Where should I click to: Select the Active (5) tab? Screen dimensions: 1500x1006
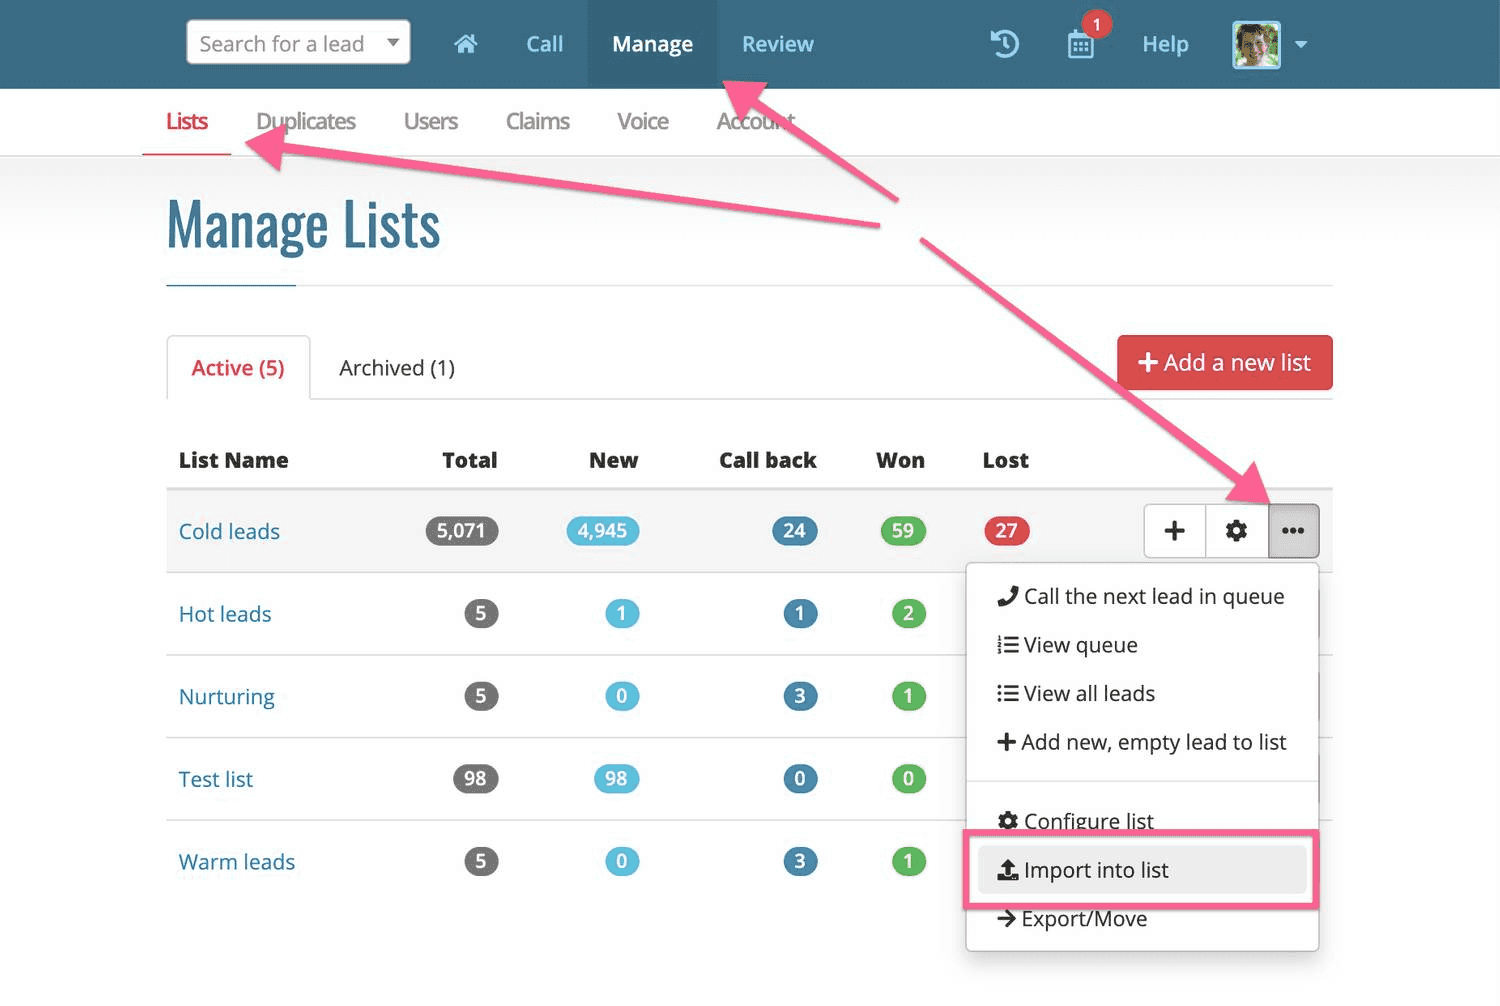click(238, 368)
